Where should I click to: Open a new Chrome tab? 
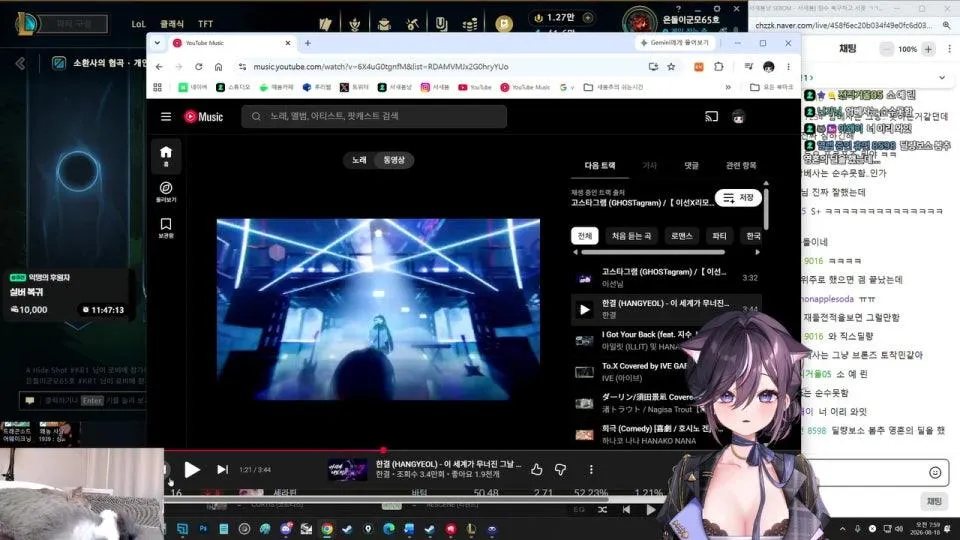point(308,43)
